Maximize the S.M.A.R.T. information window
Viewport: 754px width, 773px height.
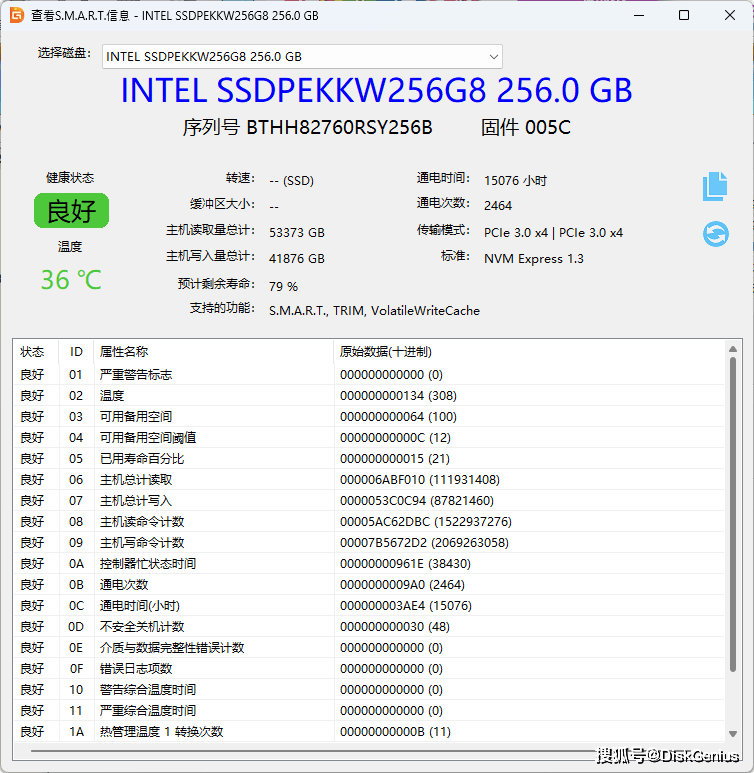pos(684,15)
